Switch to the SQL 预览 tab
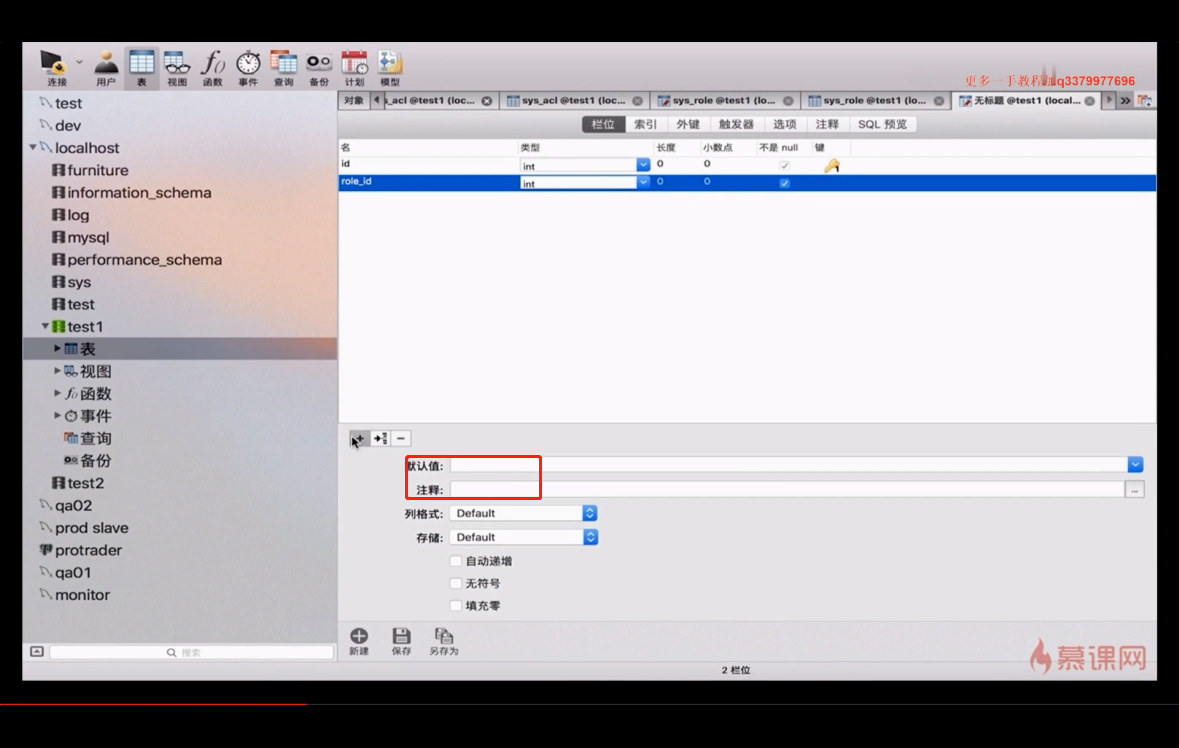 (x=882, y=124)
